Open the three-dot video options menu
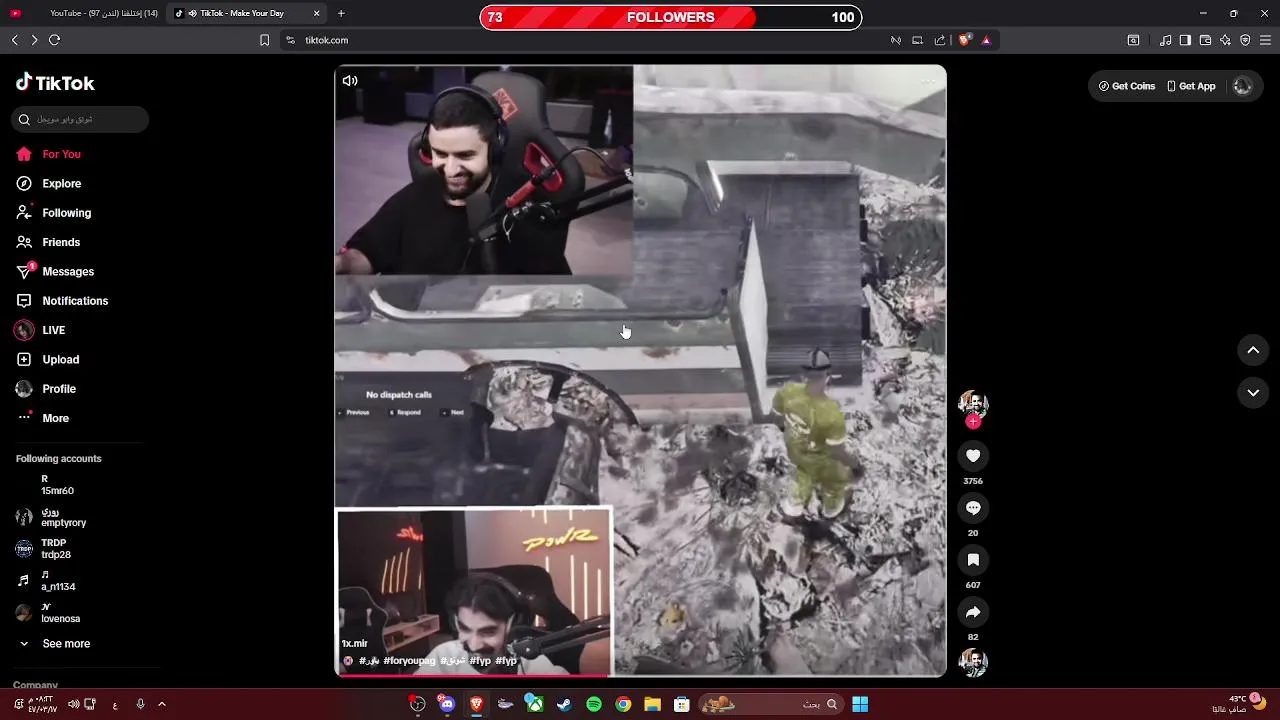Viewport: 1280px width, 720px height. 929,81
